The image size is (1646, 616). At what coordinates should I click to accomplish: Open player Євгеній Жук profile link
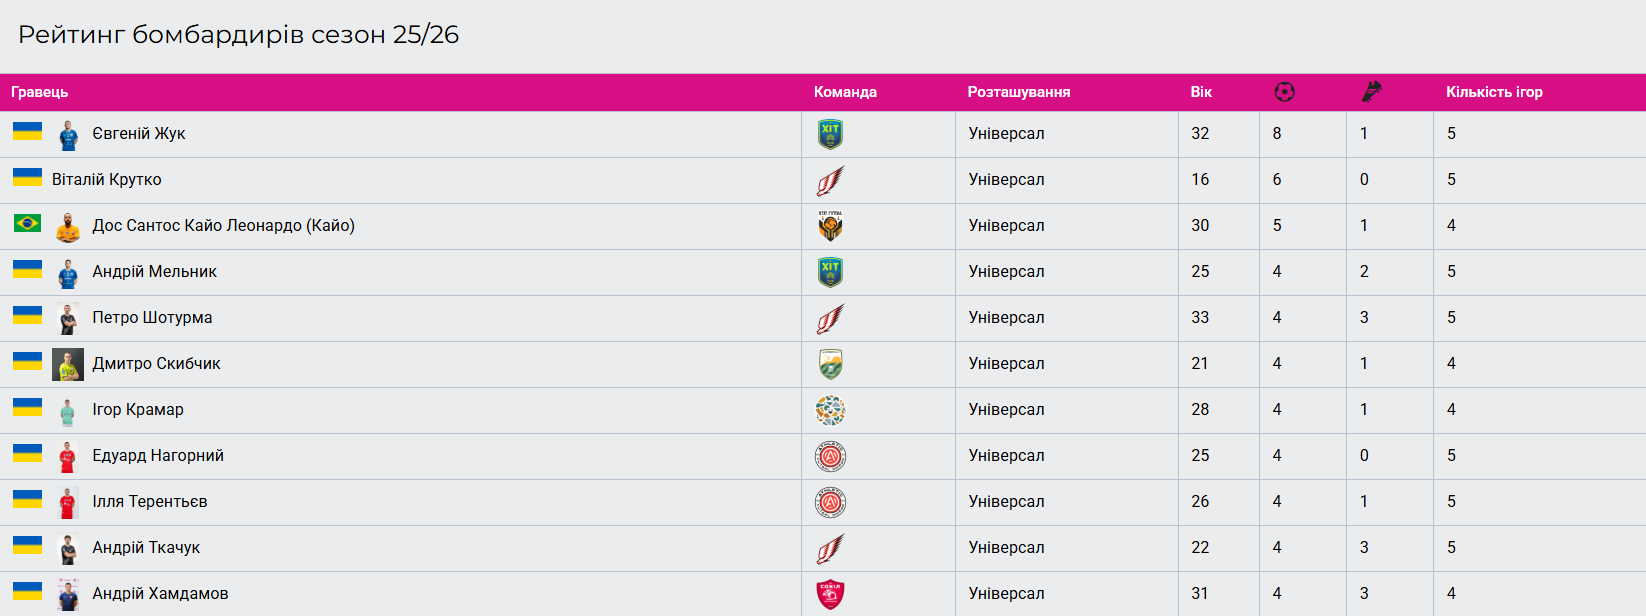point(139,134)
